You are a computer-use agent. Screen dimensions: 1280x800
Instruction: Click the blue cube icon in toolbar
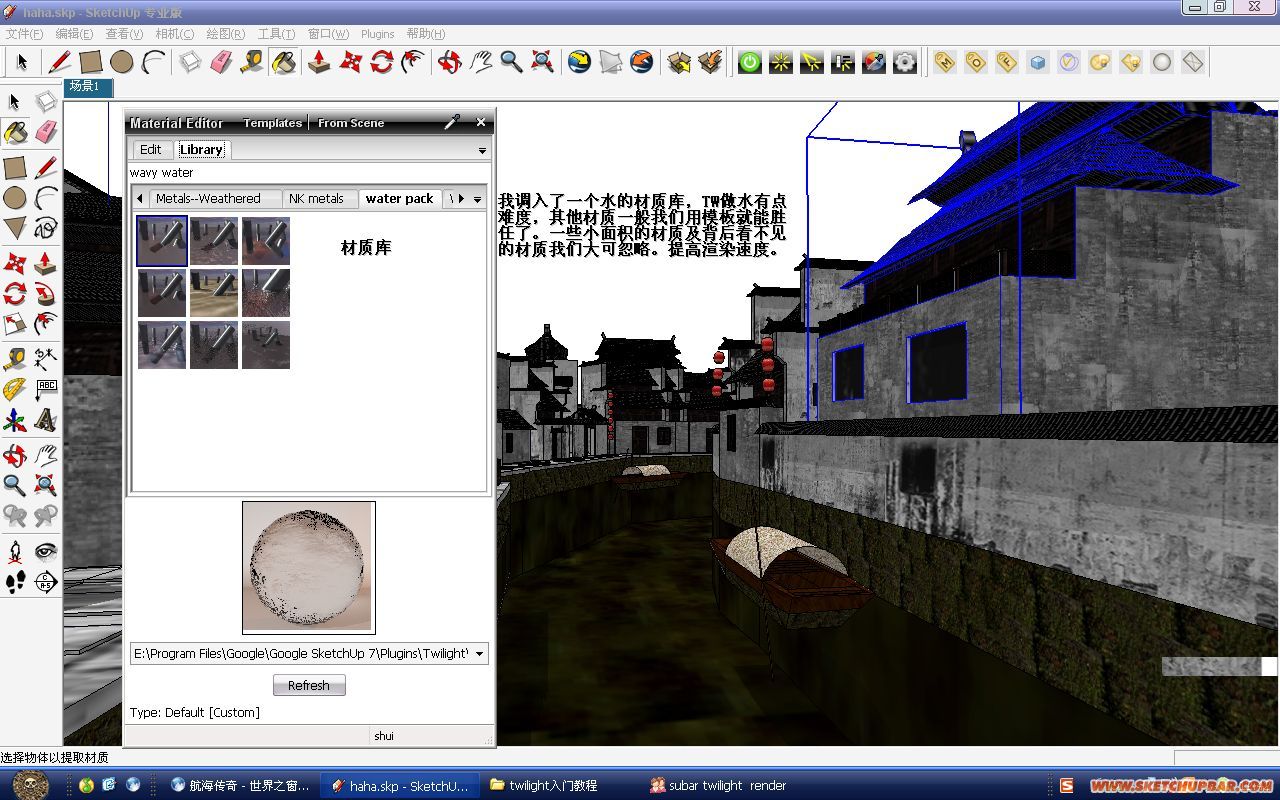1038,62
